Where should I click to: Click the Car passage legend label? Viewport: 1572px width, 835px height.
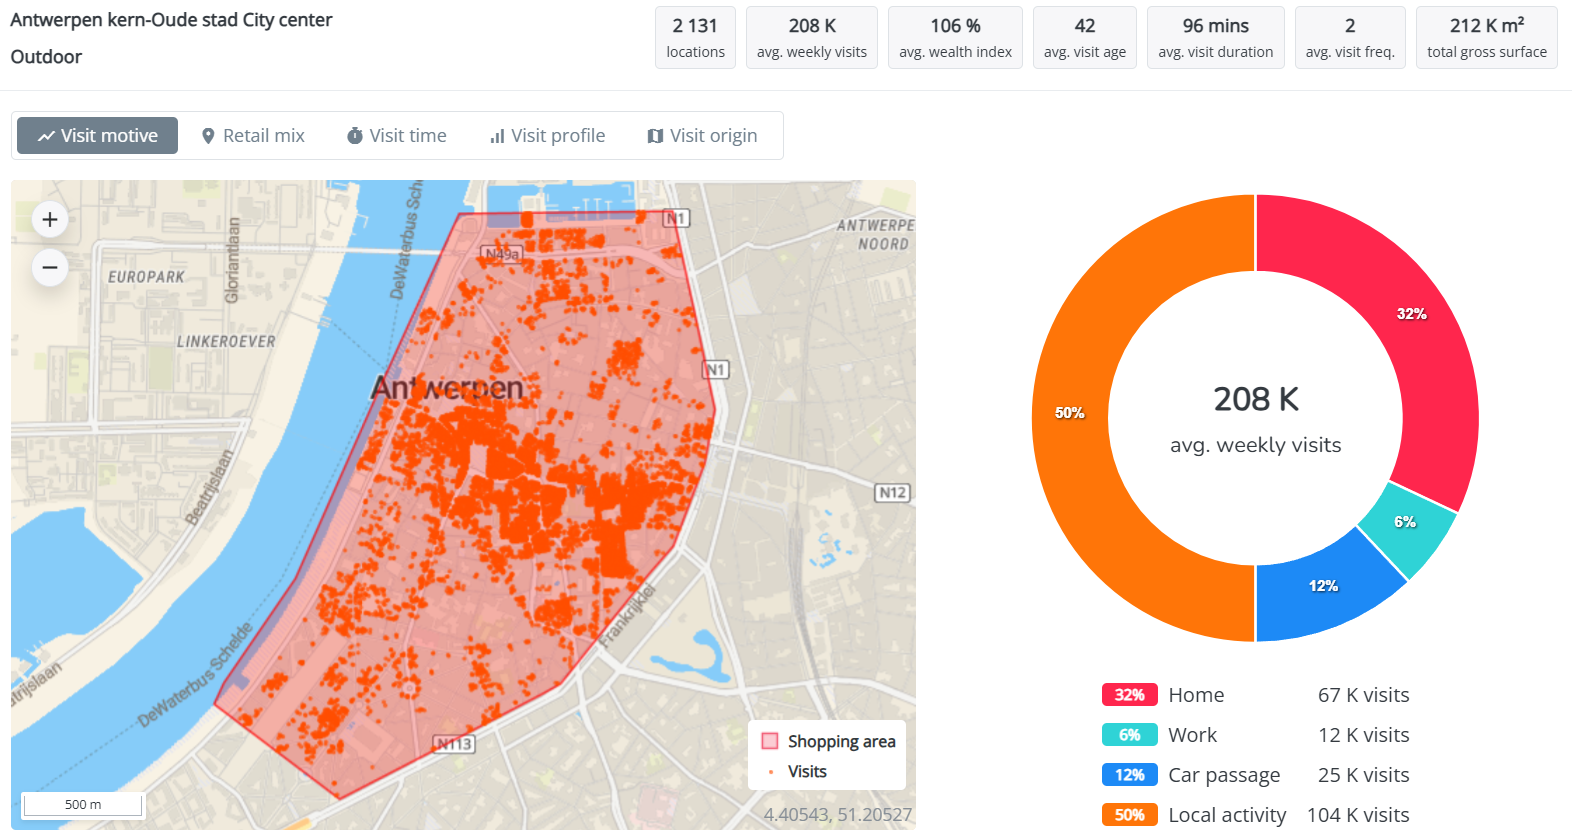[1224, 775]
